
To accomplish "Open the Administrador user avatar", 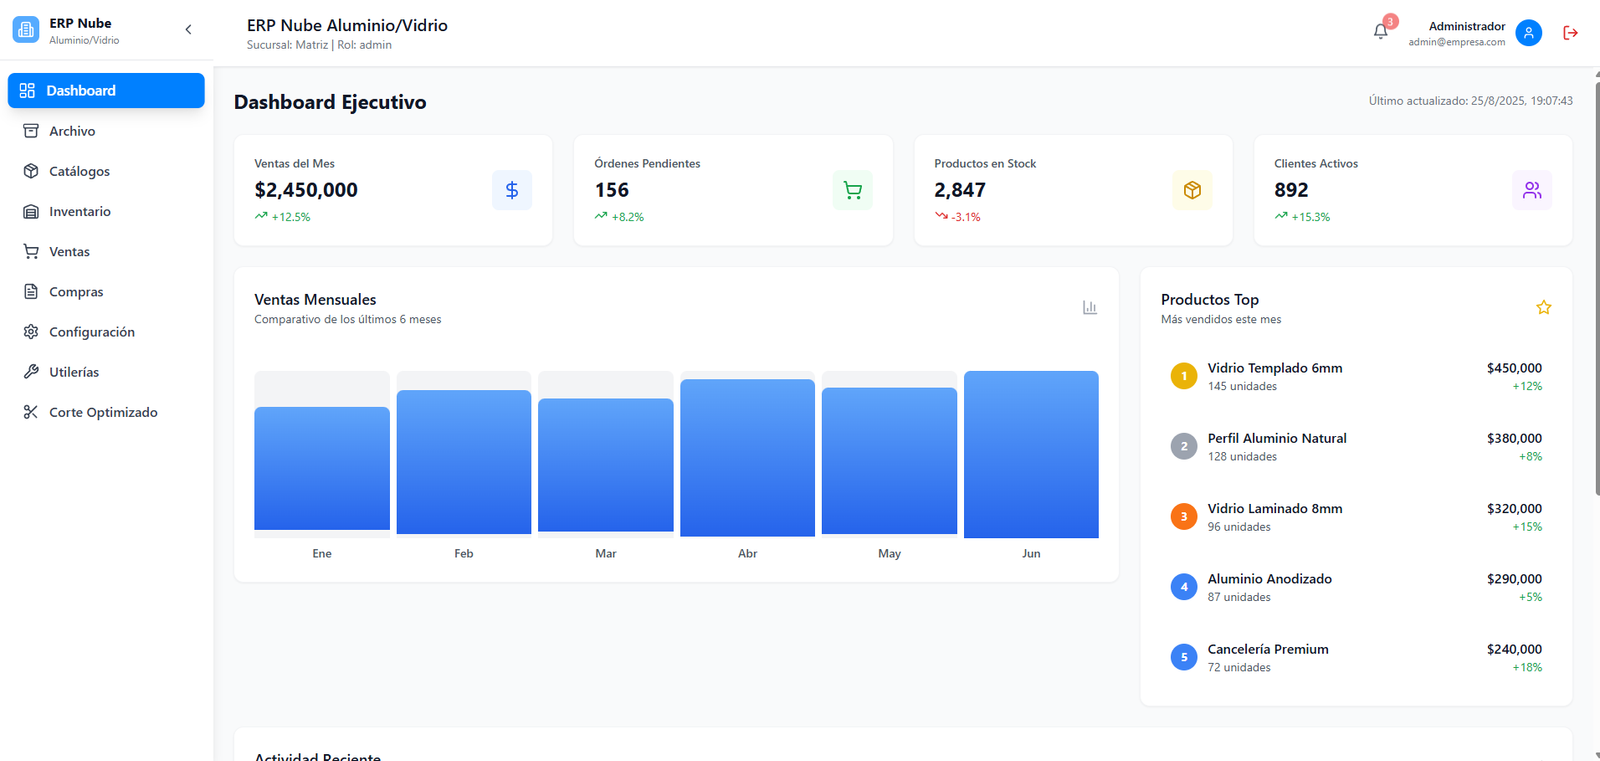I will 1528,33.
